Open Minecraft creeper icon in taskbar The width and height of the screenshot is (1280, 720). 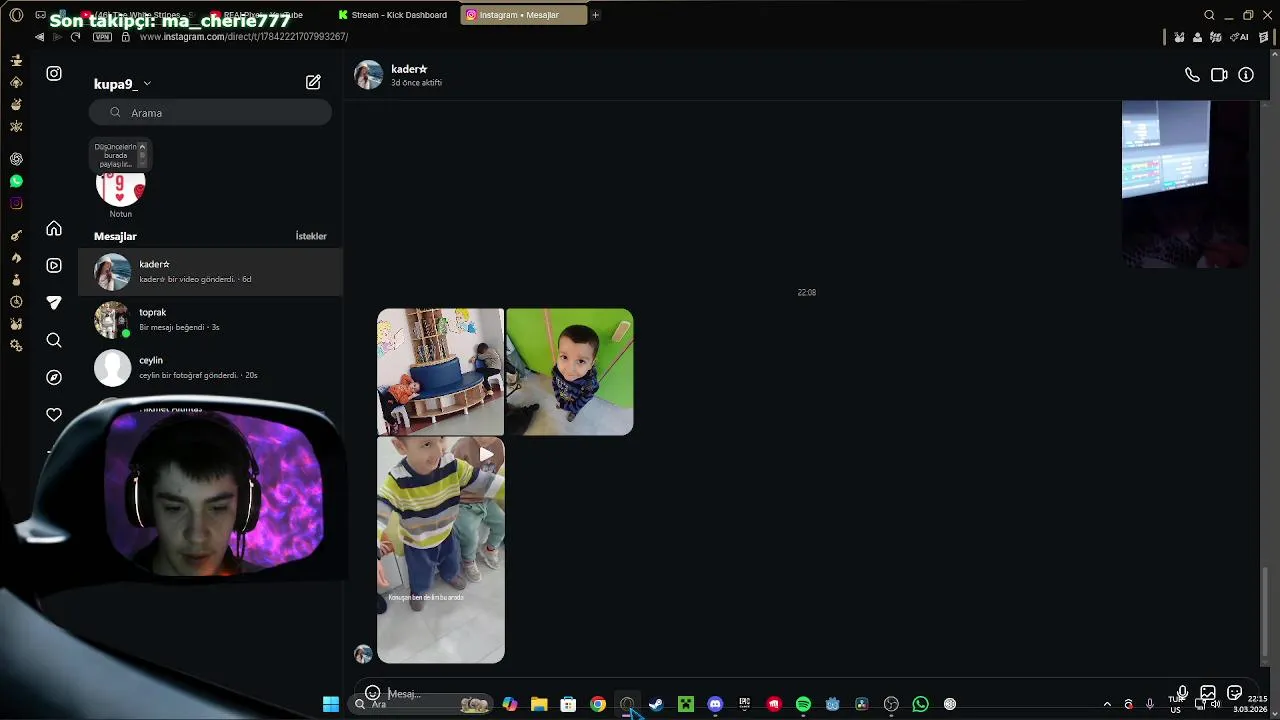pos(686,704)
